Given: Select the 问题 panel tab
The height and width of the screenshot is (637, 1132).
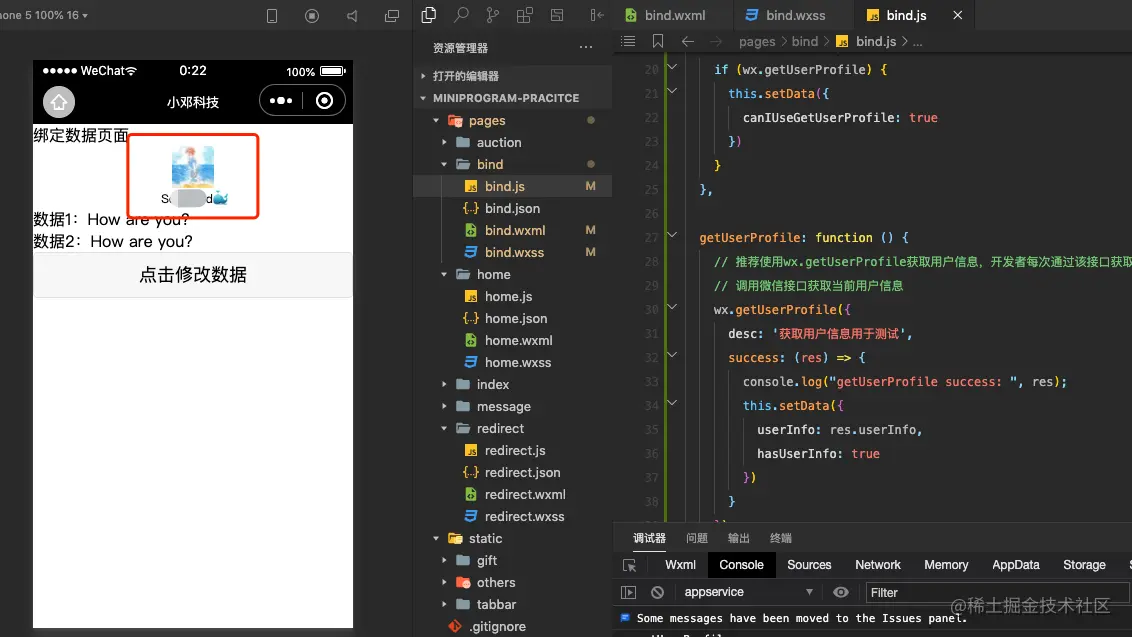Looking at the screenshot, I should (697, 538).
